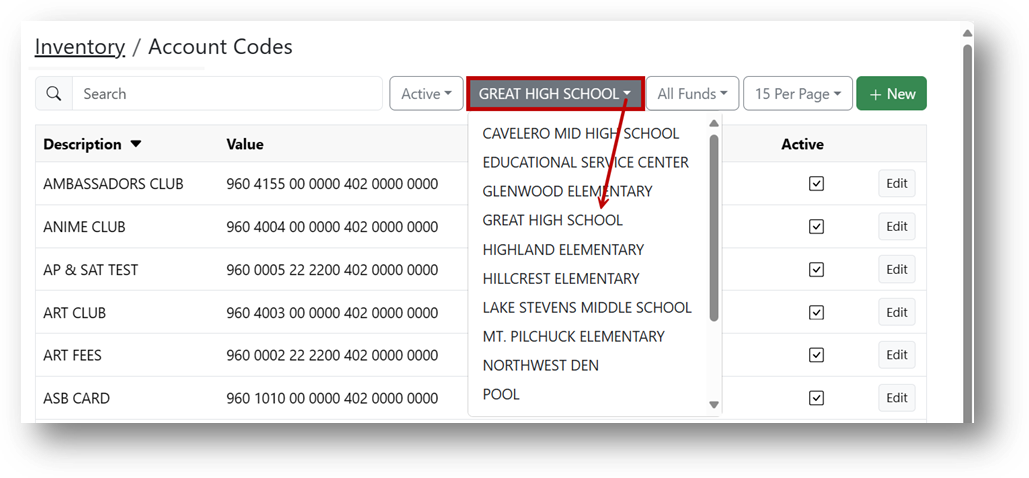The width and height of the screenshot is (1029, 478).
Task: Select HIGHLAND ELEMENTARY option
Action: point(563,250)
